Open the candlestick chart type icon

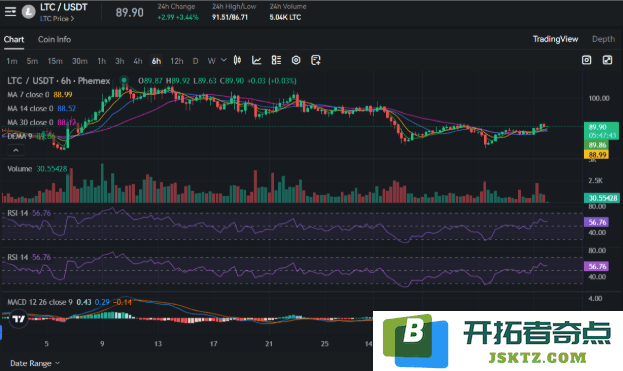(x=237, y=60)
